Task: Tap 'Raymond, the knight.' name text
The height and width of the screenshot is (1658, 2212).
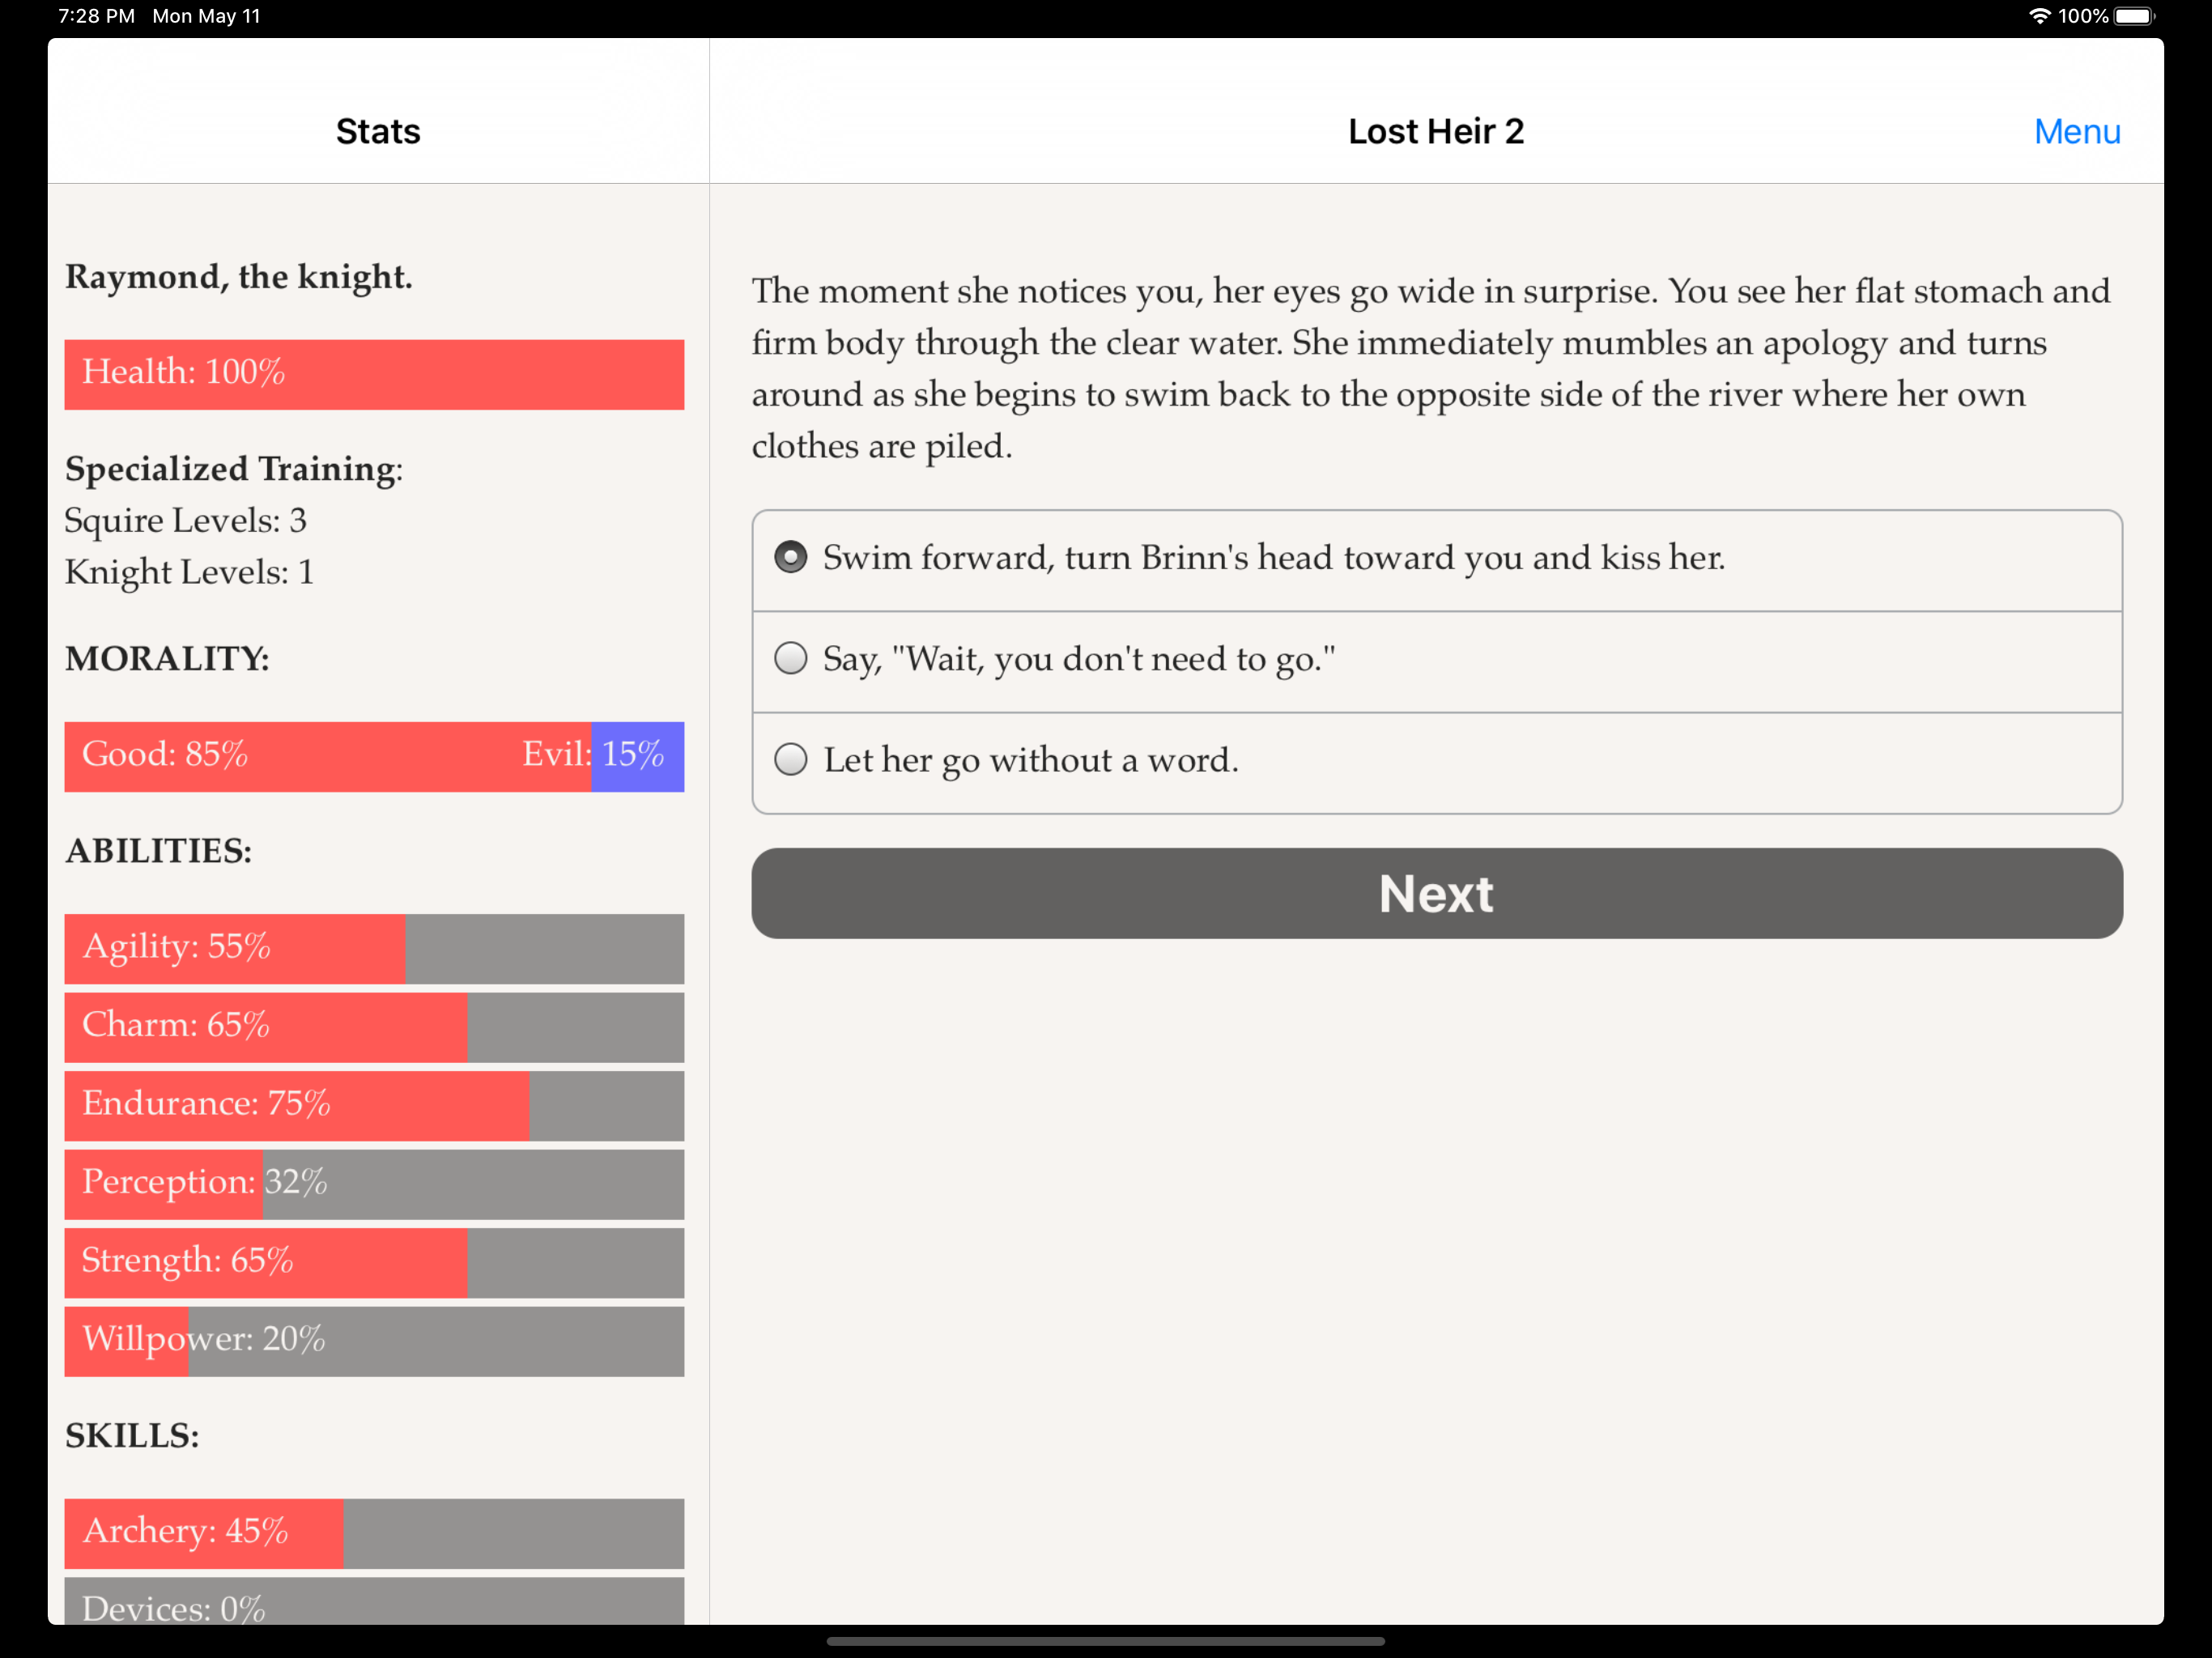Action: point(239,277)
